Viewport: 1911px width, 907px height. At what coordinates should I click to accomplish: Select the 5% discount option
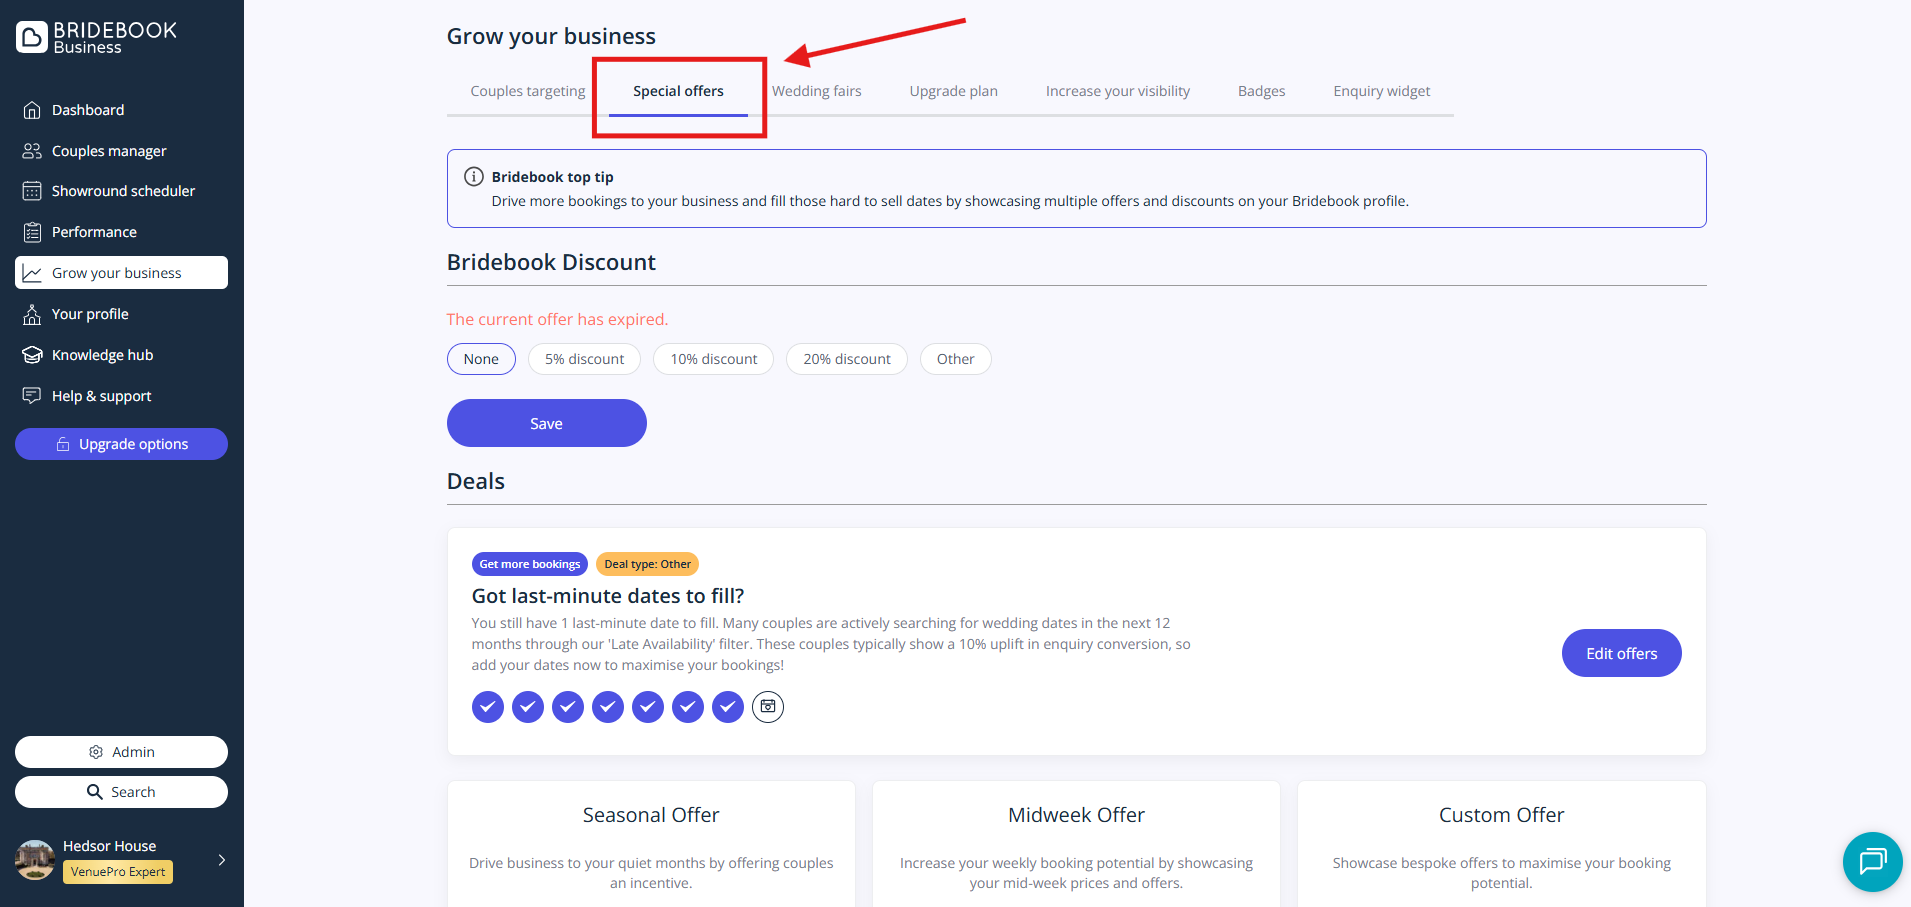584,359
